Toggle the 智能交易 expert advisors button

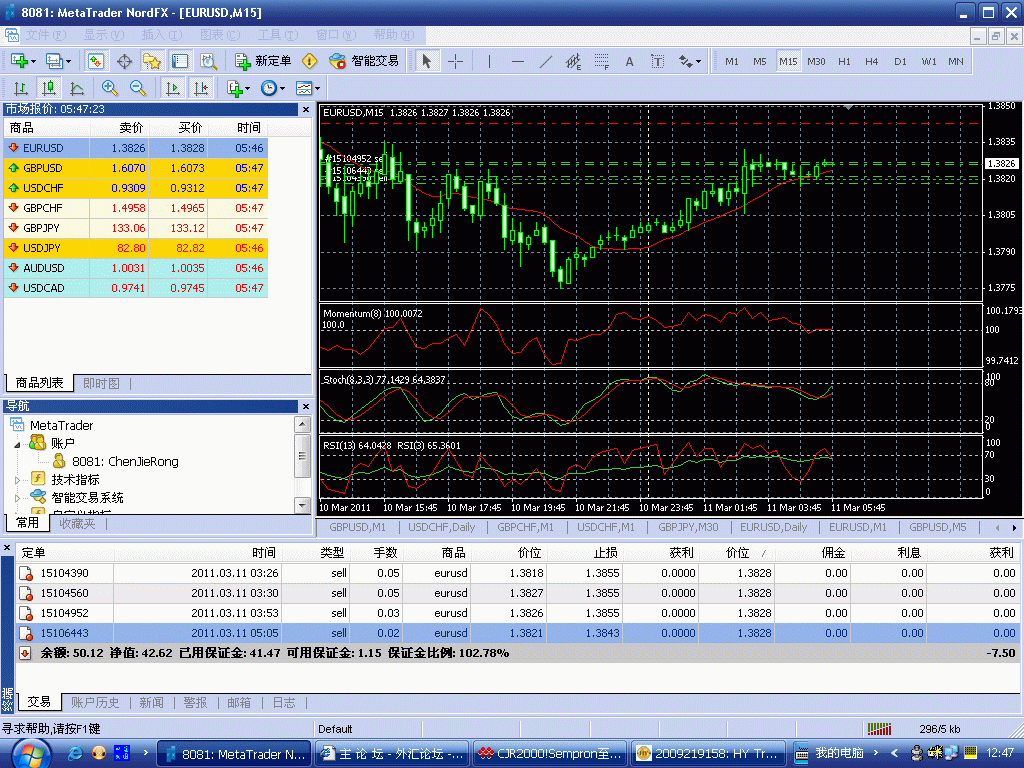[365, 61]
